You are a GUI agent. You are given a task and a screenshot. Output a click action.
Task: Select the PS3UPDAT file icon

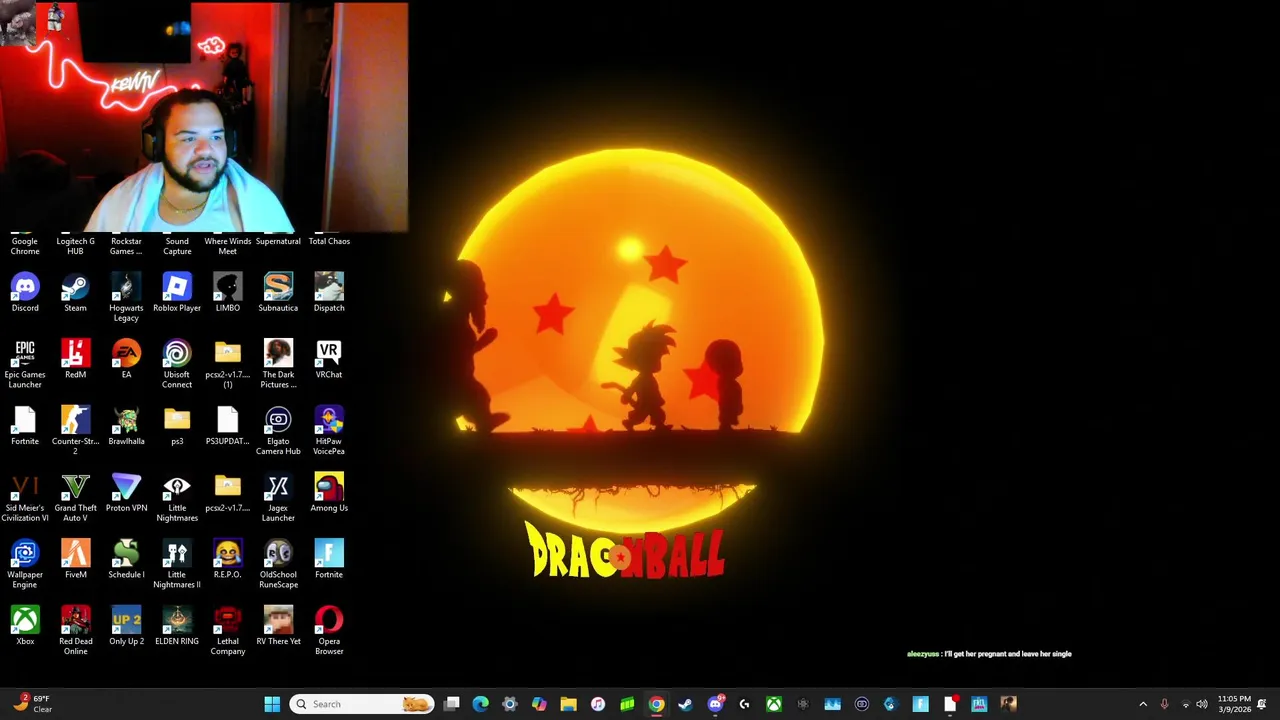coord(227,426)
